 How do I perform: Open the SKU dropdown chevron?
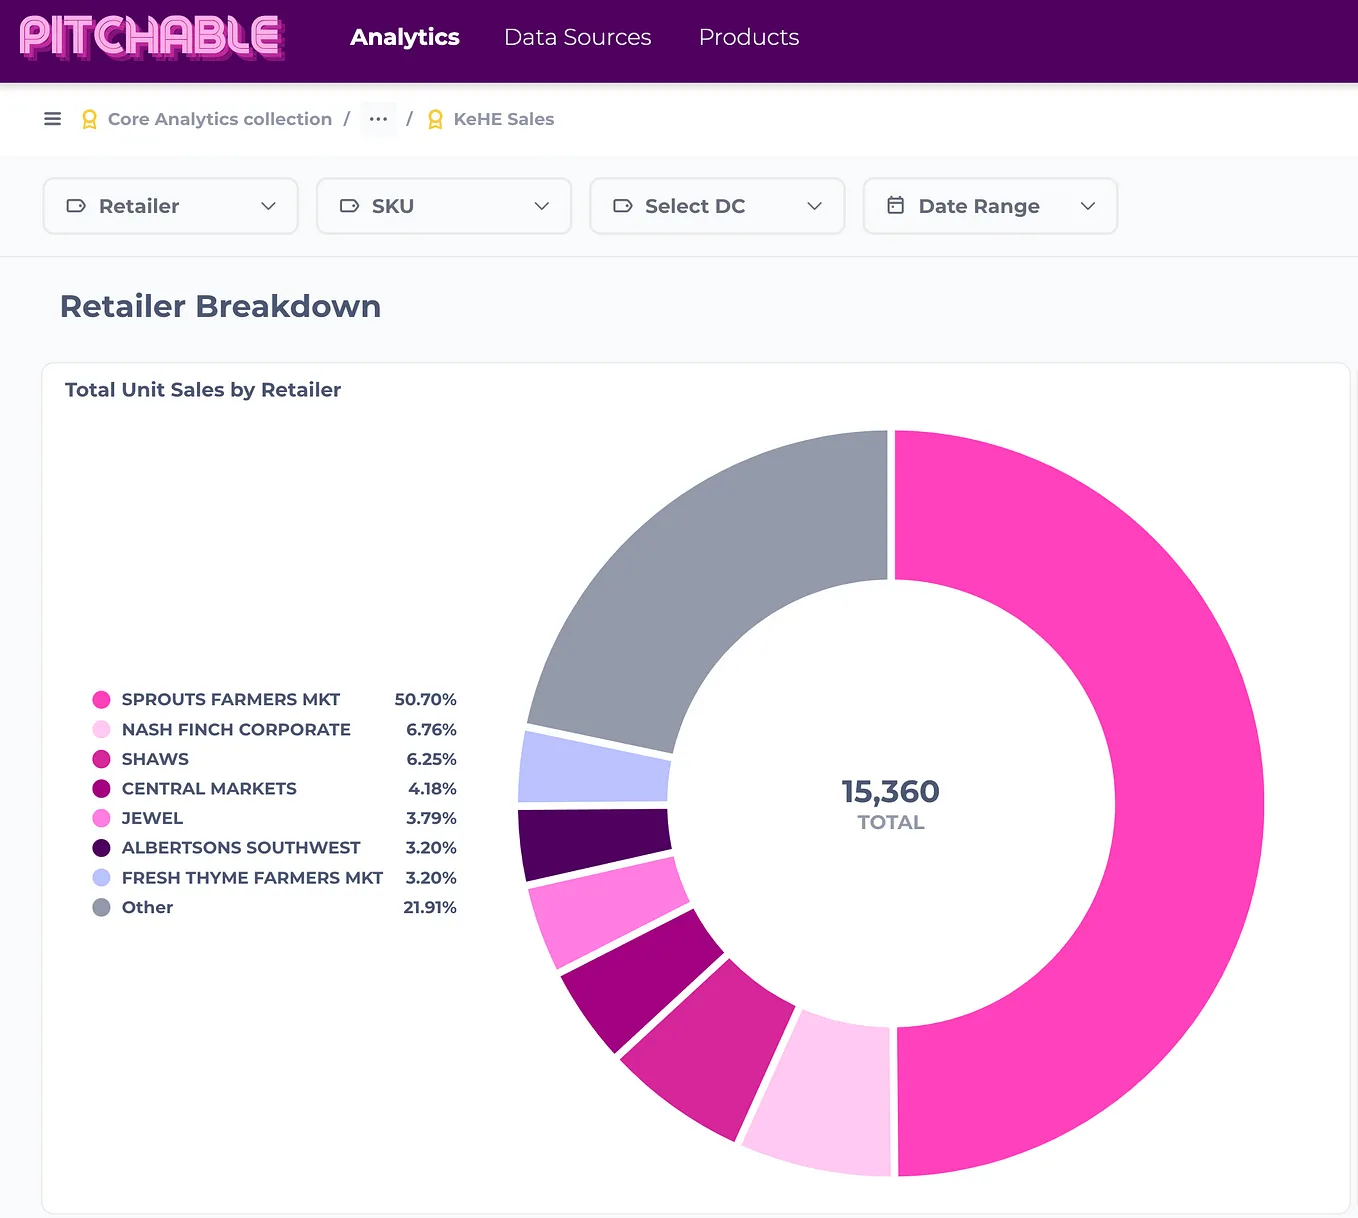pos(542,206)
